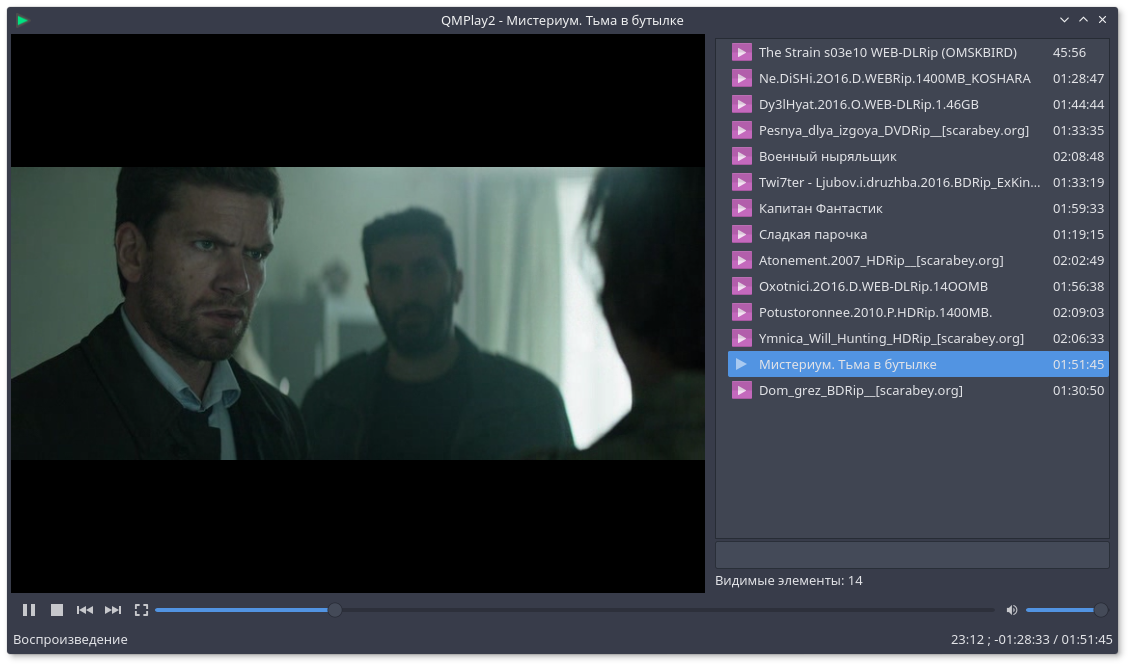Screen dimensions: 1131x667
Task: Click the video icon beside Dy3lHyat entry
Action: click(x=741, y=105)
